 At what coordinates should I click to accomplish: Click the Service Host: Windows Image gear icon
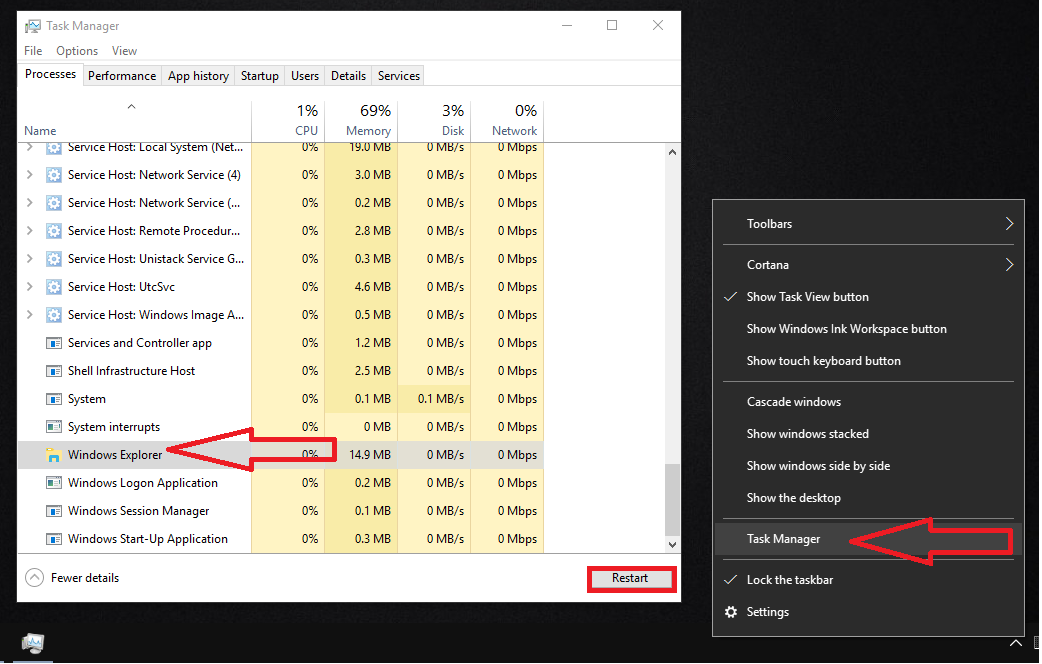point(54,314)
